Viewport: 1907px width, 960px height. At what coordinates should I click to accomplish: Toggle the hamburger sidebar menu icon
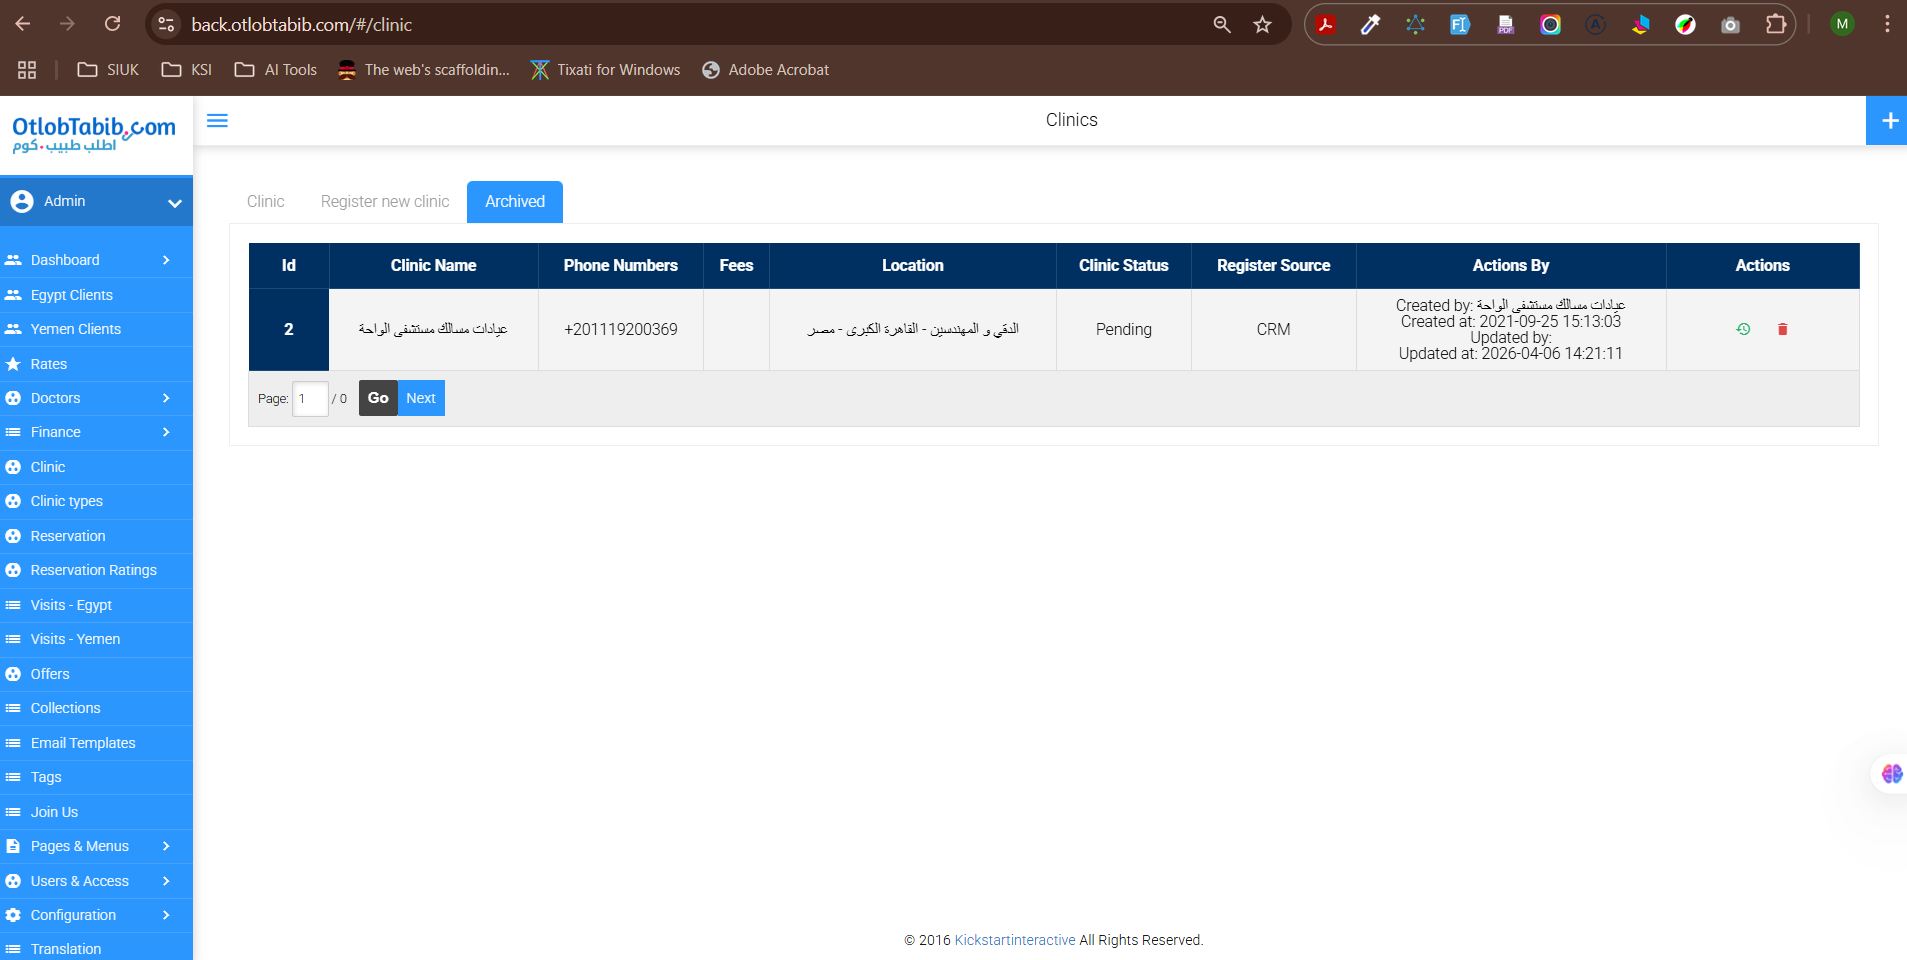point(217,121)
